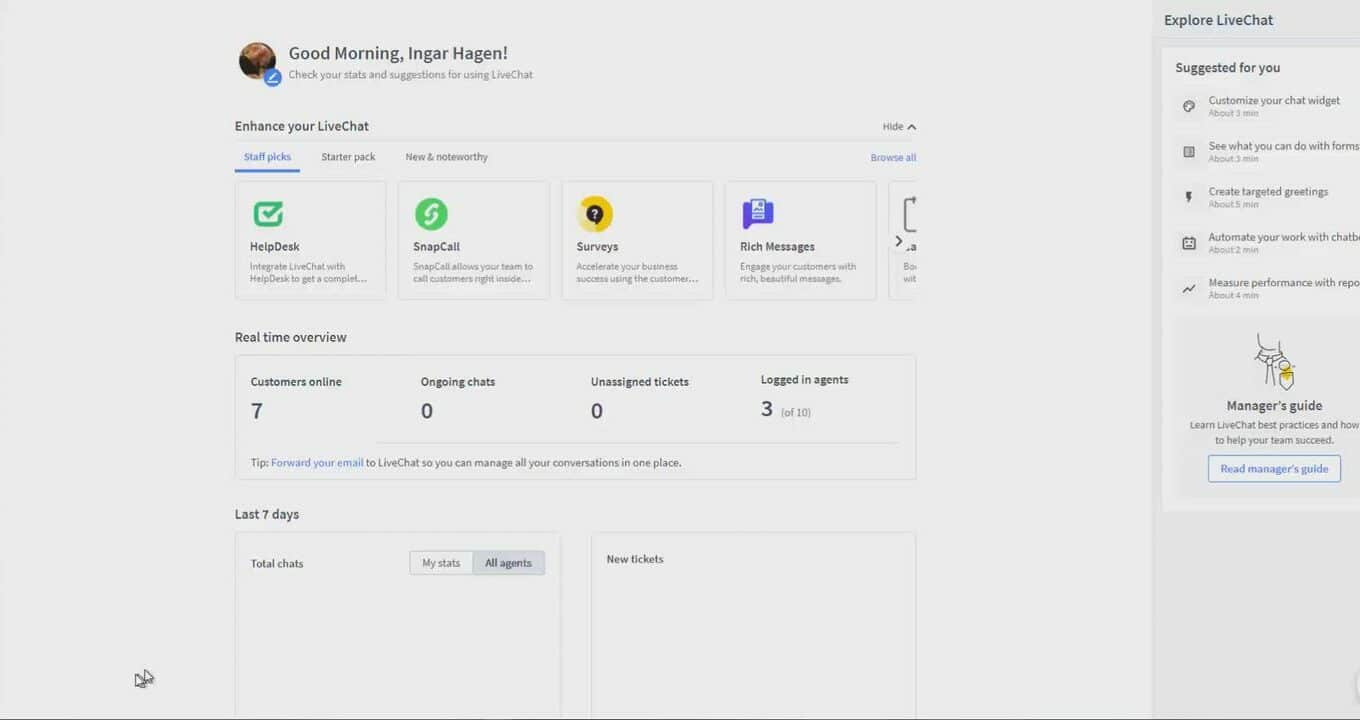Open the Surveys app icon
This screenshot has height=720, width=1360.
[595, 213]
